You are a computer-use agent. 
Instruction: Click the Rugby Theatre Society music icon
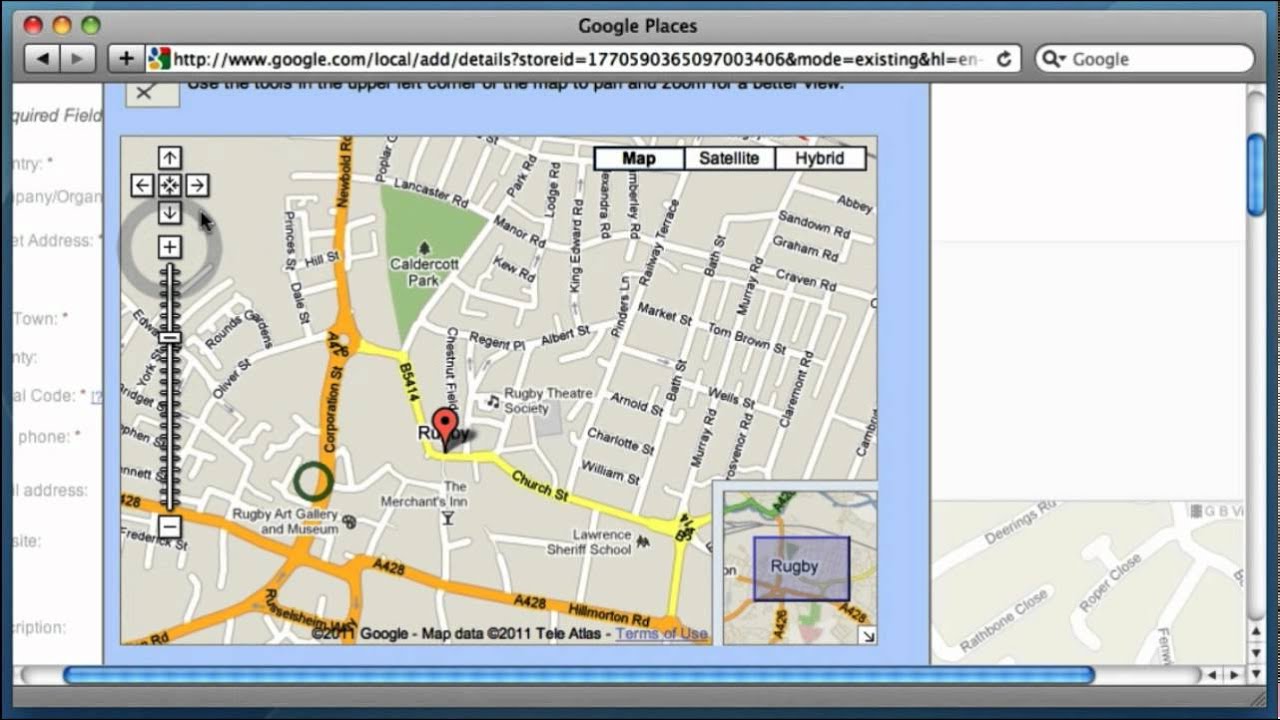tap(492, 401)
